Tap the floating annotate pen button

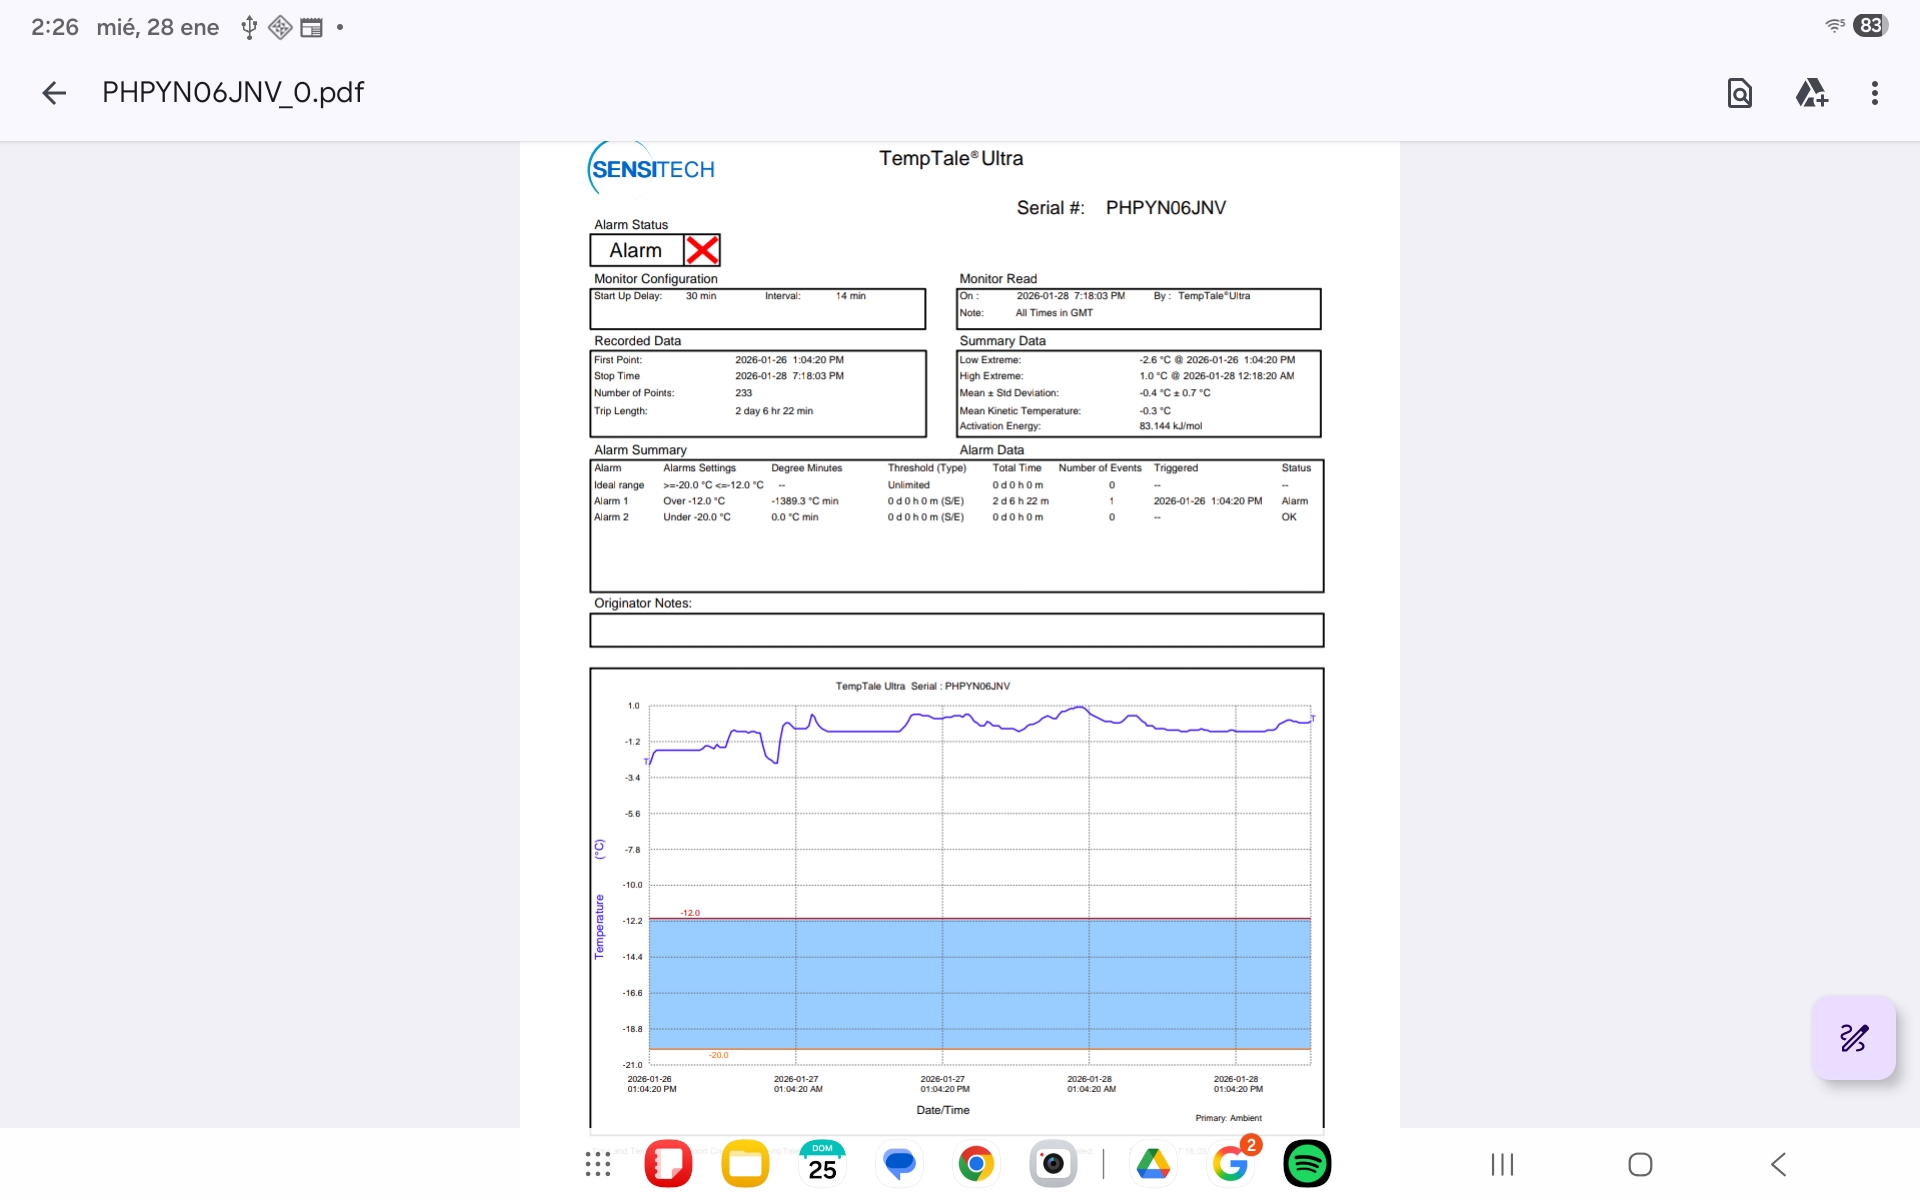[1853, 1037]
